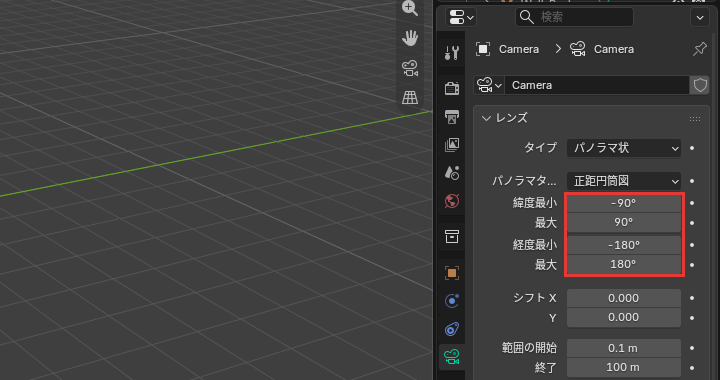
Task: Open the Render properties tab
Action: (x=452, y=88)
